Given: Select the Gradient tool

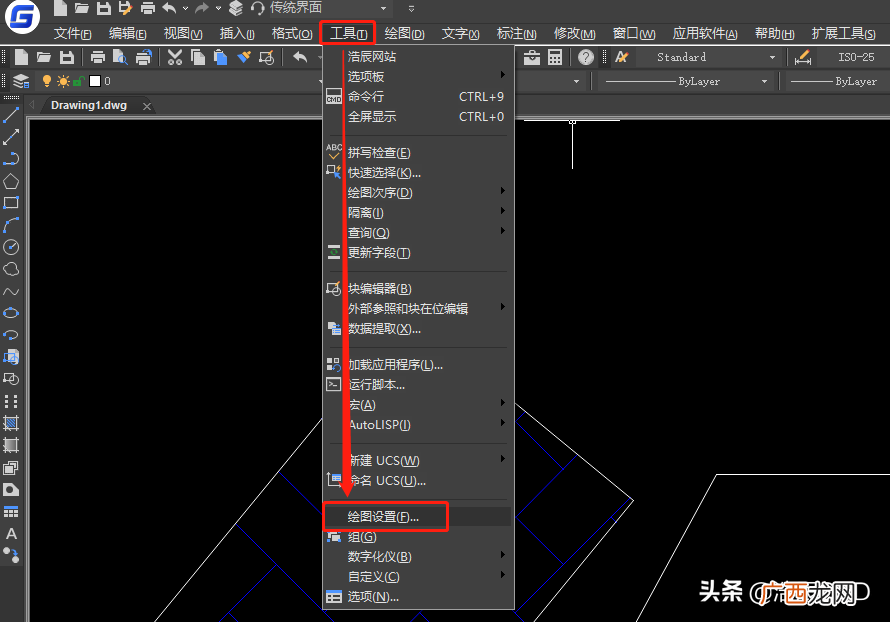Looking at the screenshot, I should tap(11, 445).
